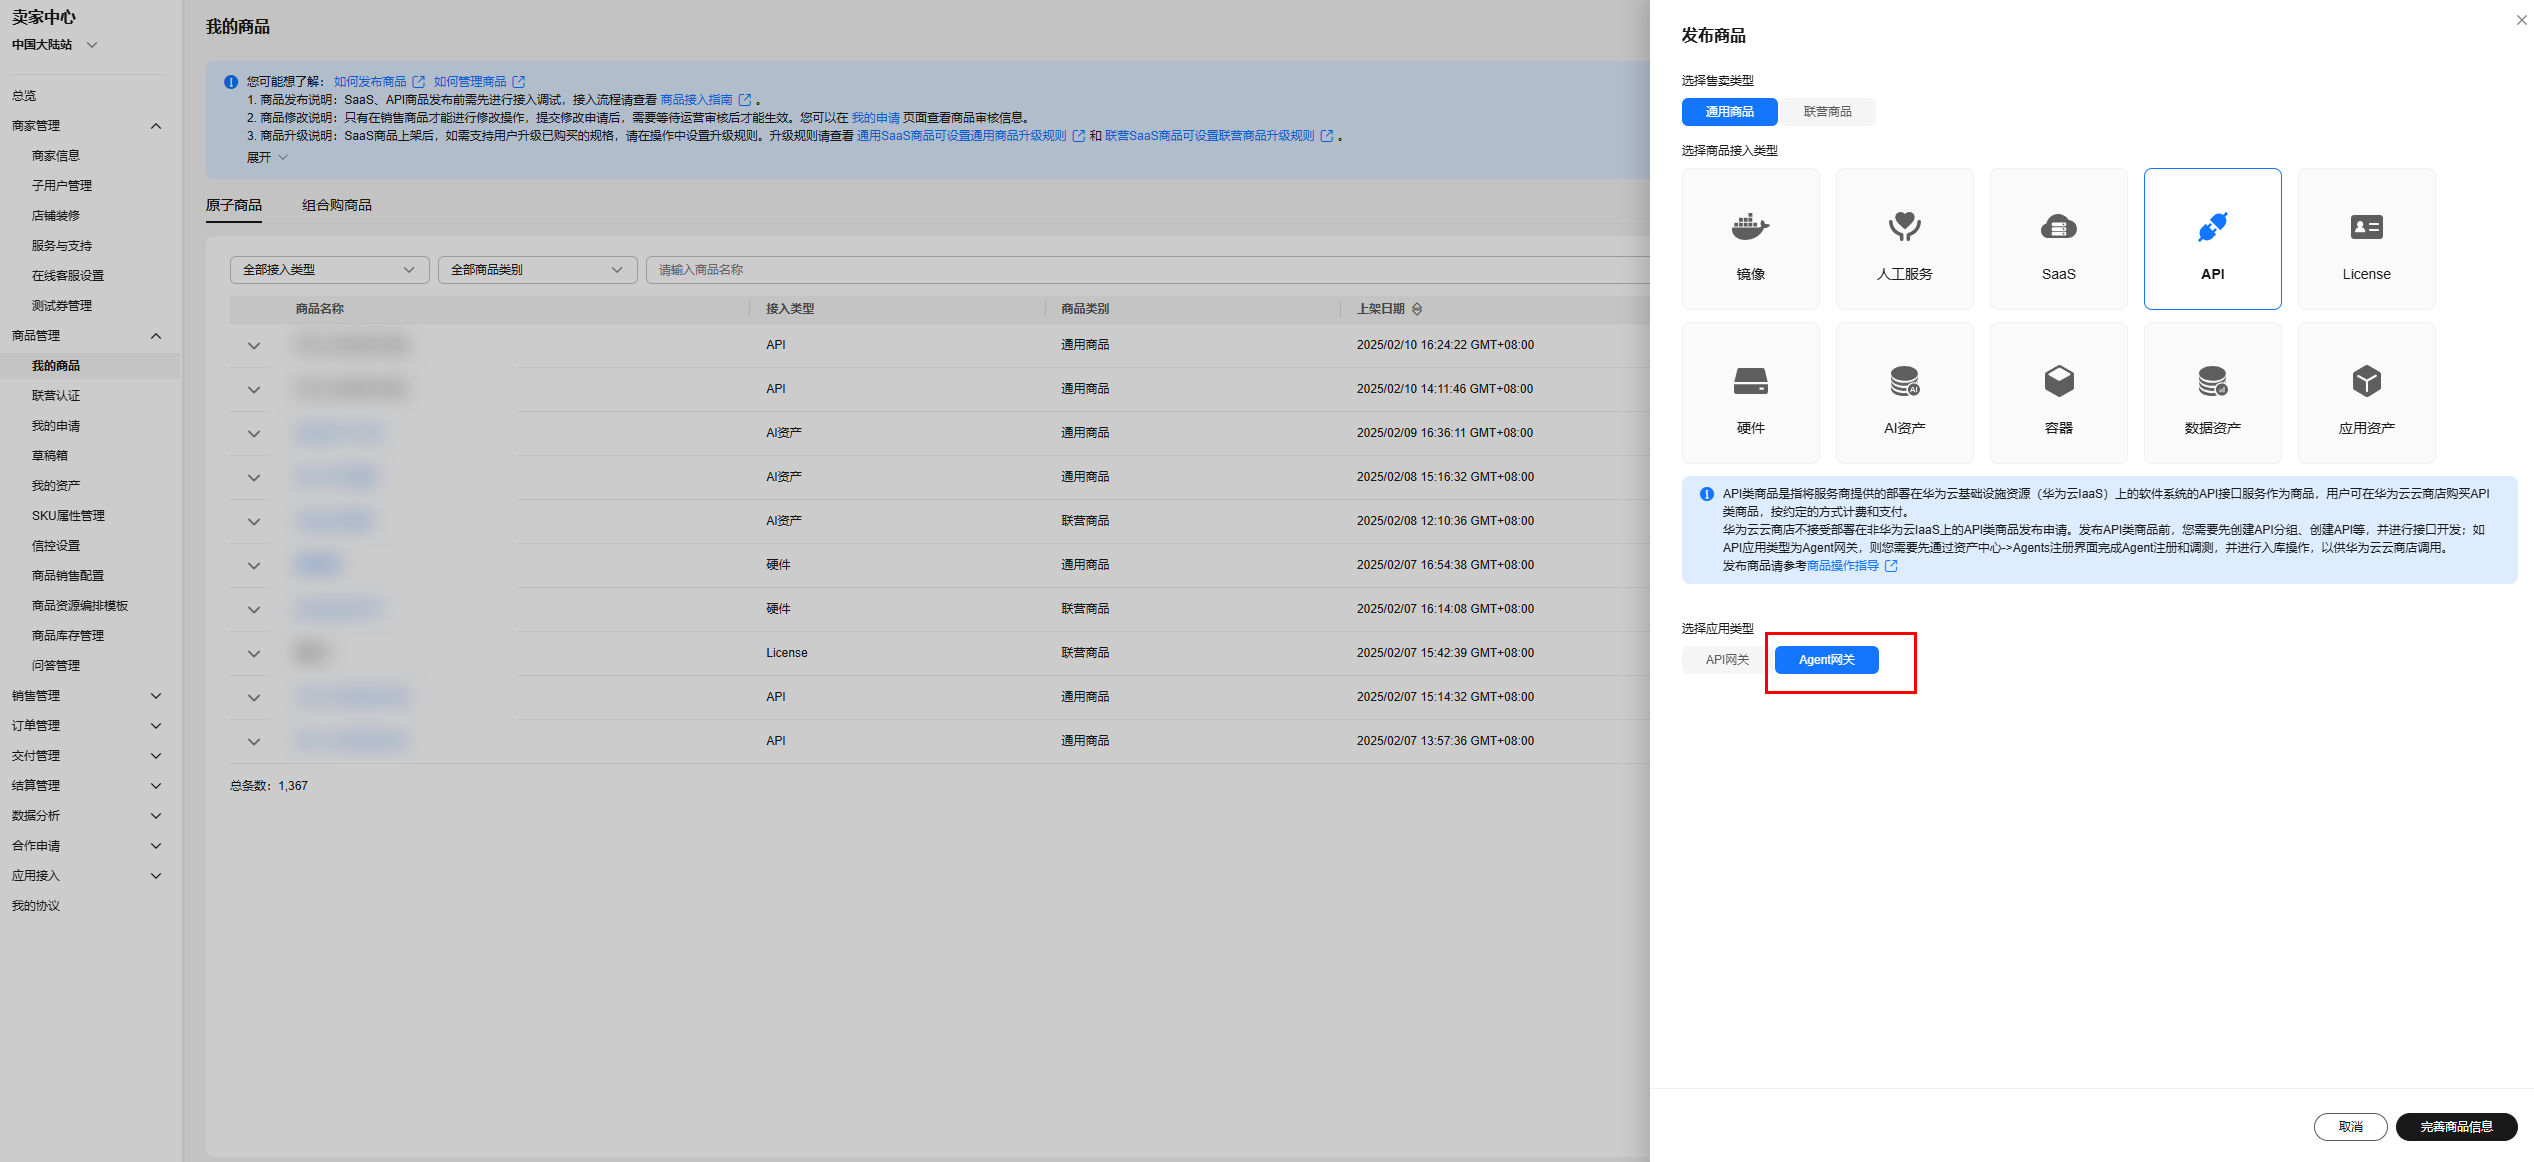Select 通用商品 sale type option
2534x1162 pixels.
click(x=1729, y=112)
